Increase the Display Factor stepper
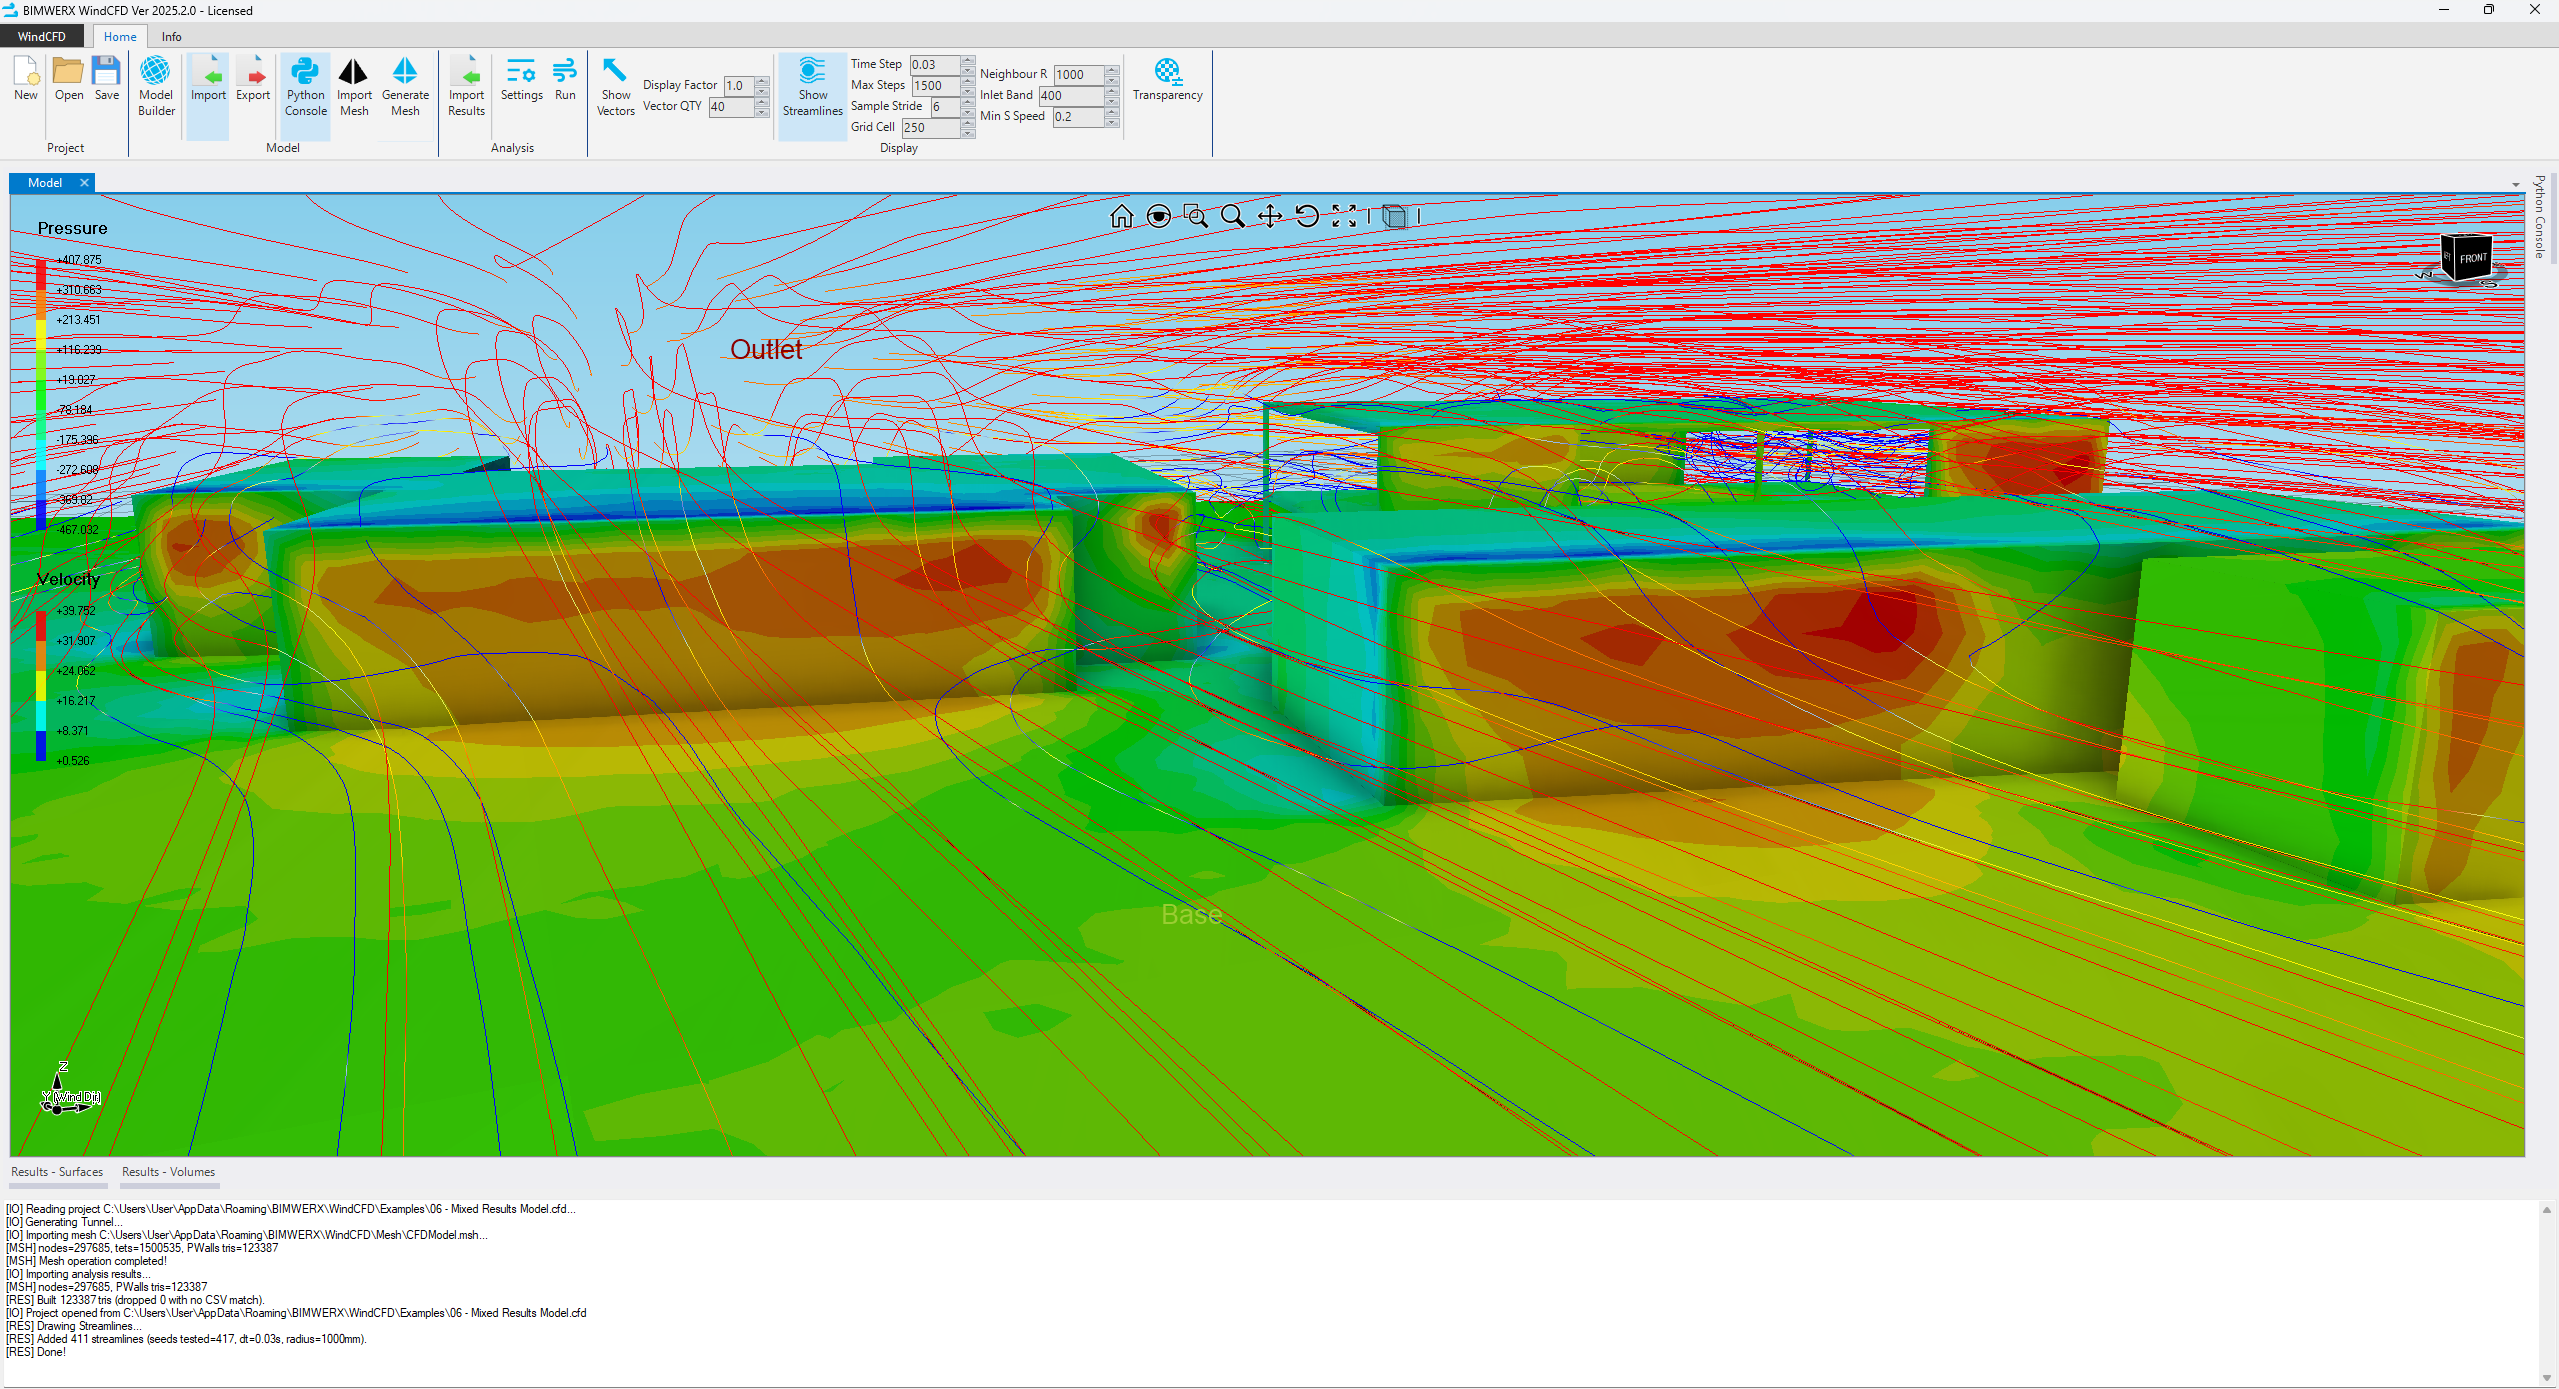Image resolution: width=2559 pixels, height=1389 pixels. [x=762, y=80]
